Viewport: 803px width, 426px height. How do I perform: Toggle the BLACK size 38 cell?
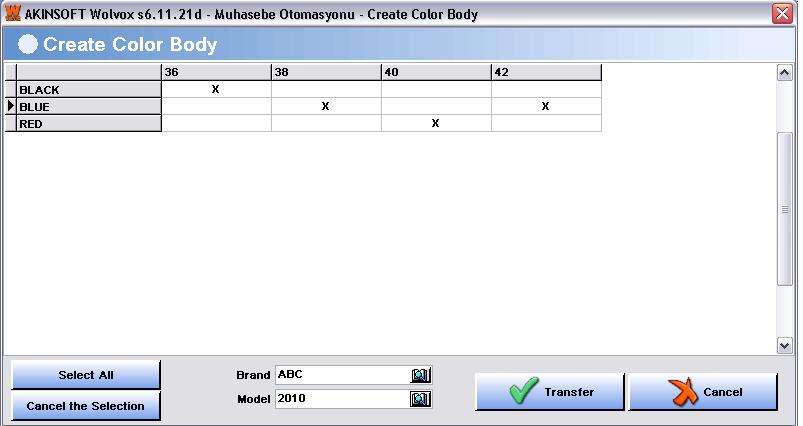pos(326,89)
